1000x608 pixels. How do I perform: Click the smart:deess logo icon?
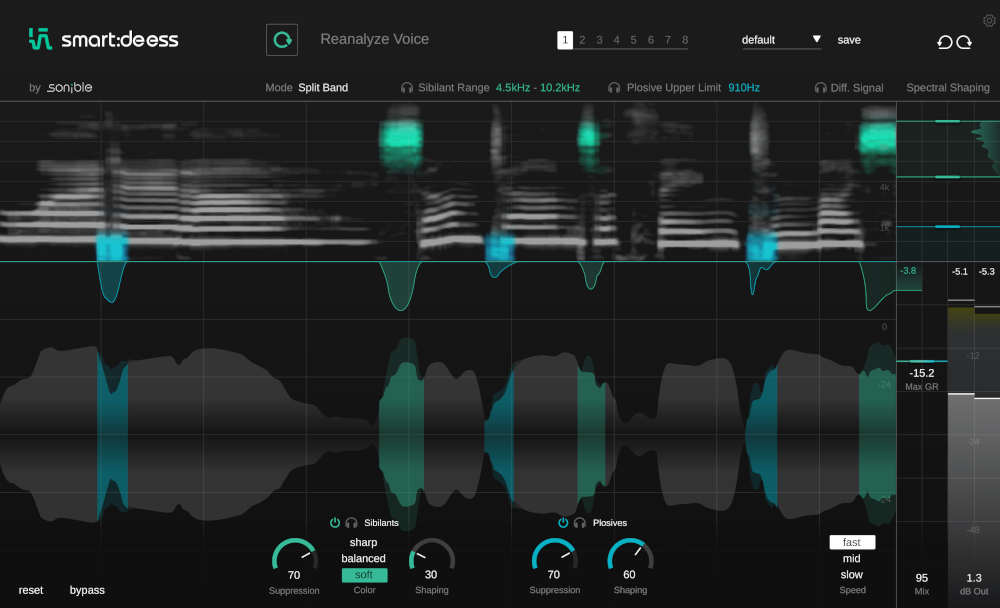tap(38, 38)
